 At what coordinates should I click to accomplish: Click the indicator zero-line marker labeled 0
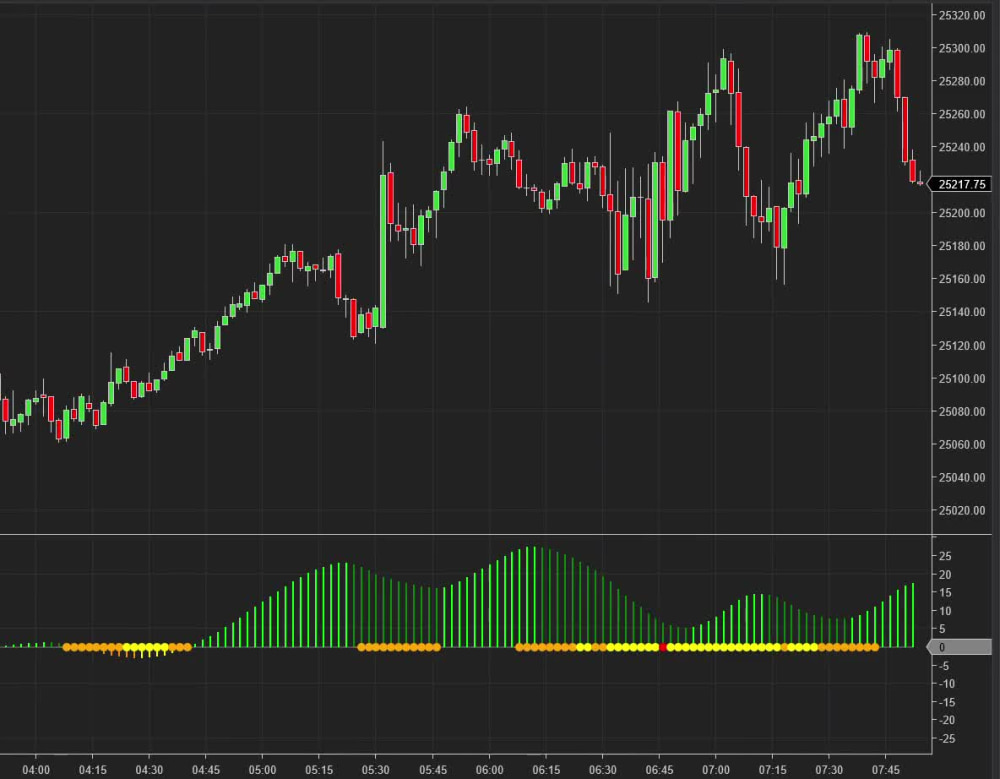(959, 647)
